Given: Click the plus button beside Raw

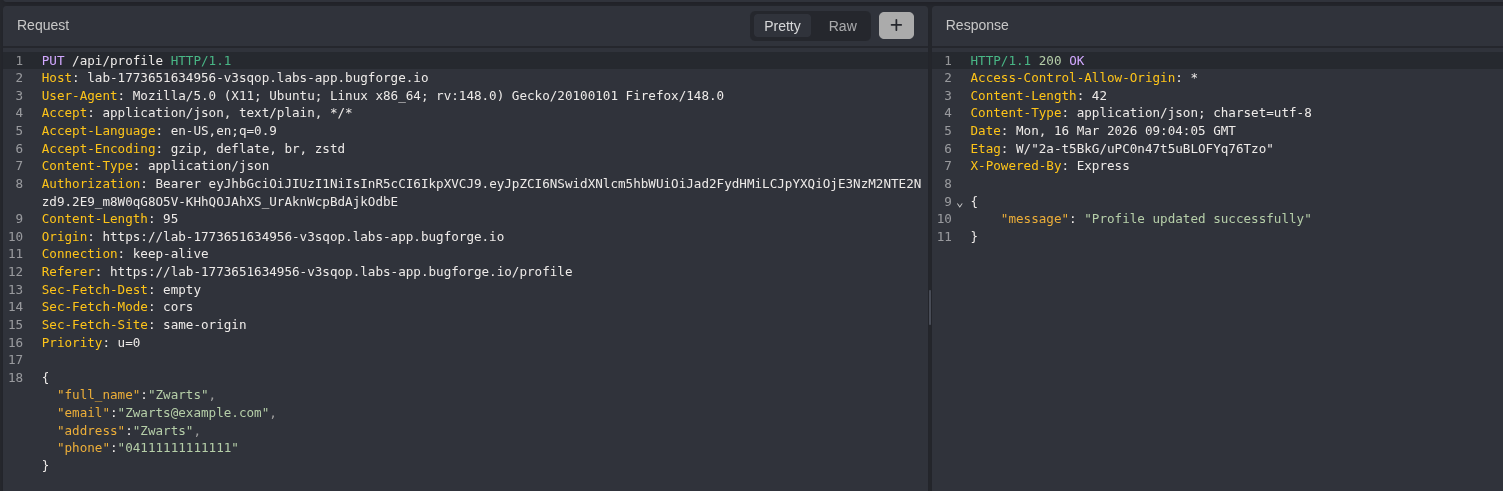Looking at the screenshot, I should [x=896, y=25].
